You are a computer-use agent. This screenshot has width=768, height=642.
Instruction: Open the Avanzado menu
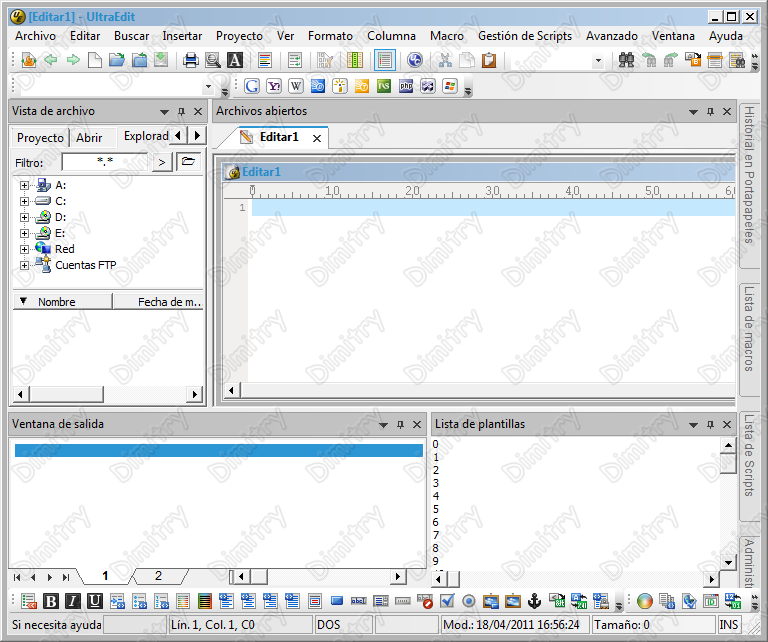pyautogui.click(x=612, y=36)
